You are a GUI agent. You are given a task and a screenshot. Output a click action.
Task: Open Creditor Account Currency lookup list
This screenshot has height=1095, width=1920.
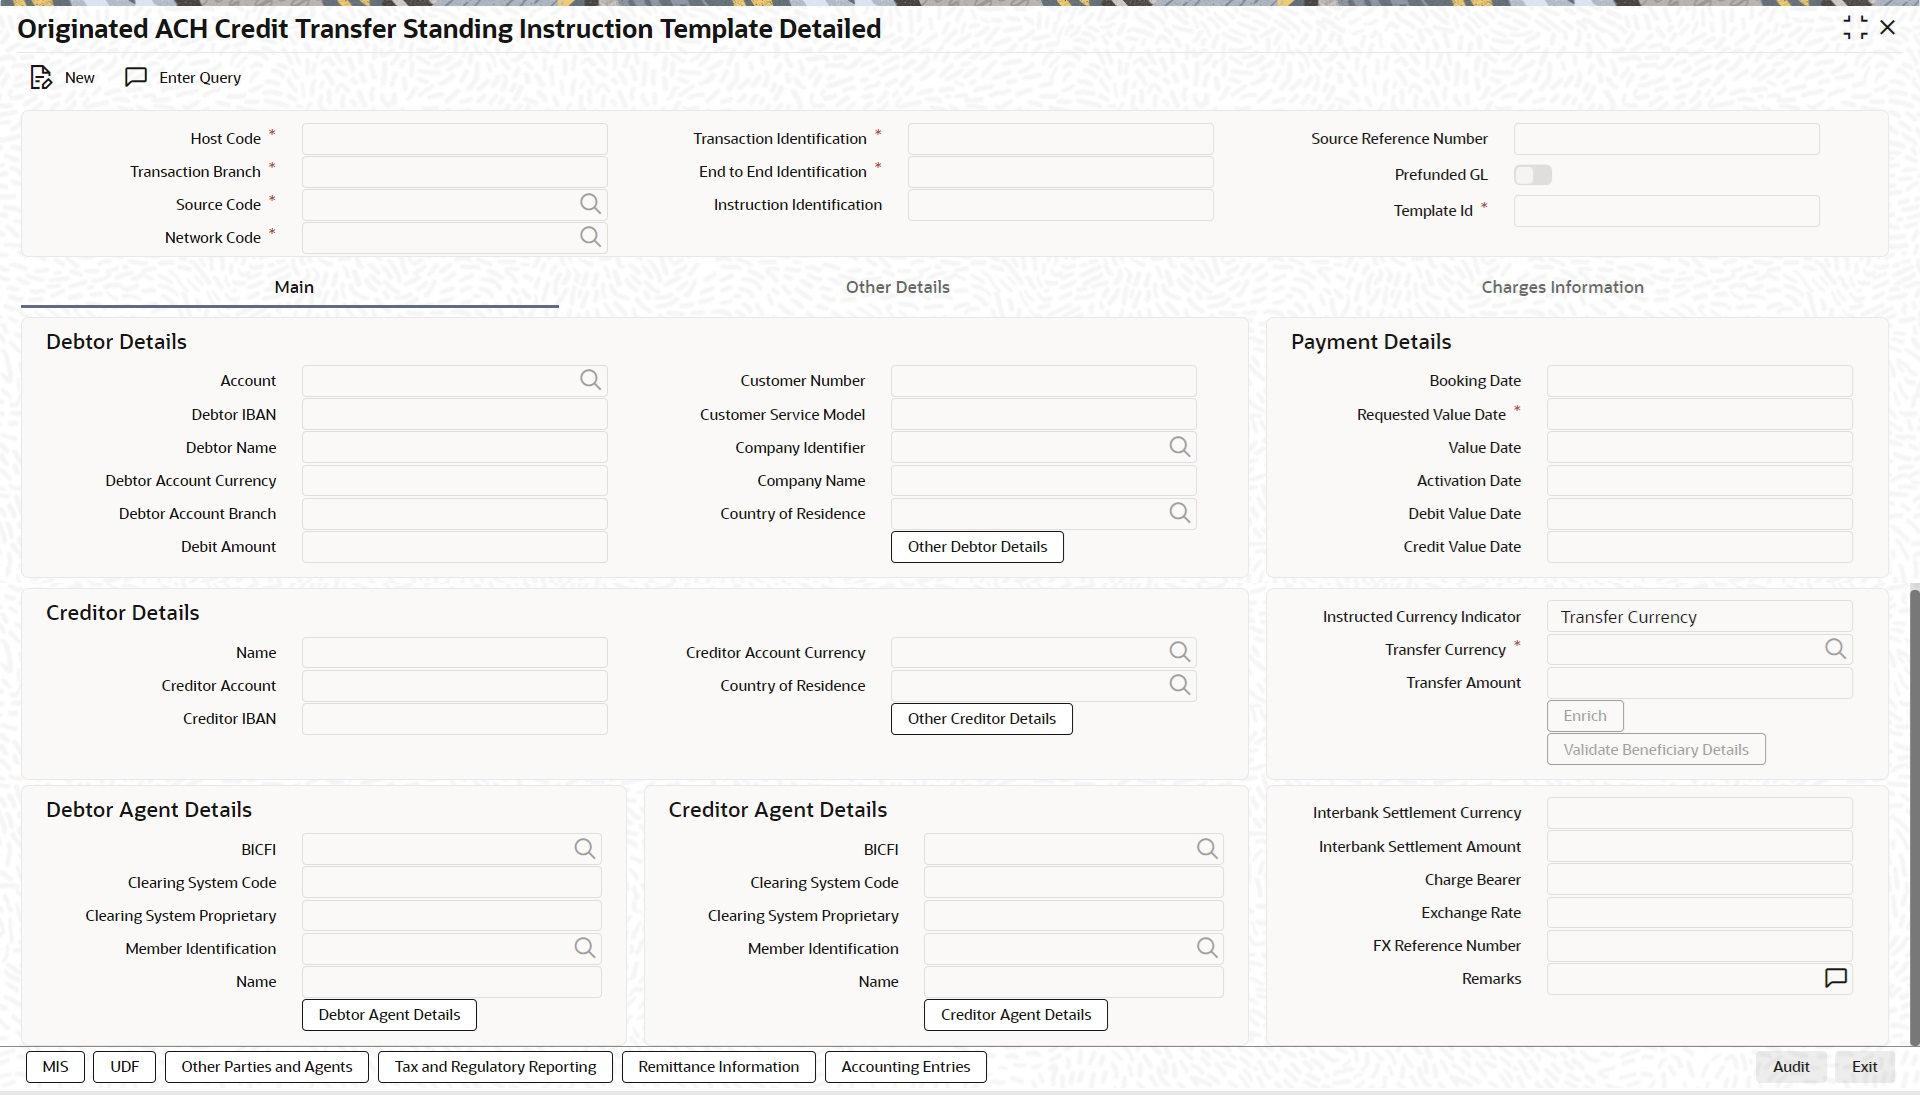[x=1179, y=652]
